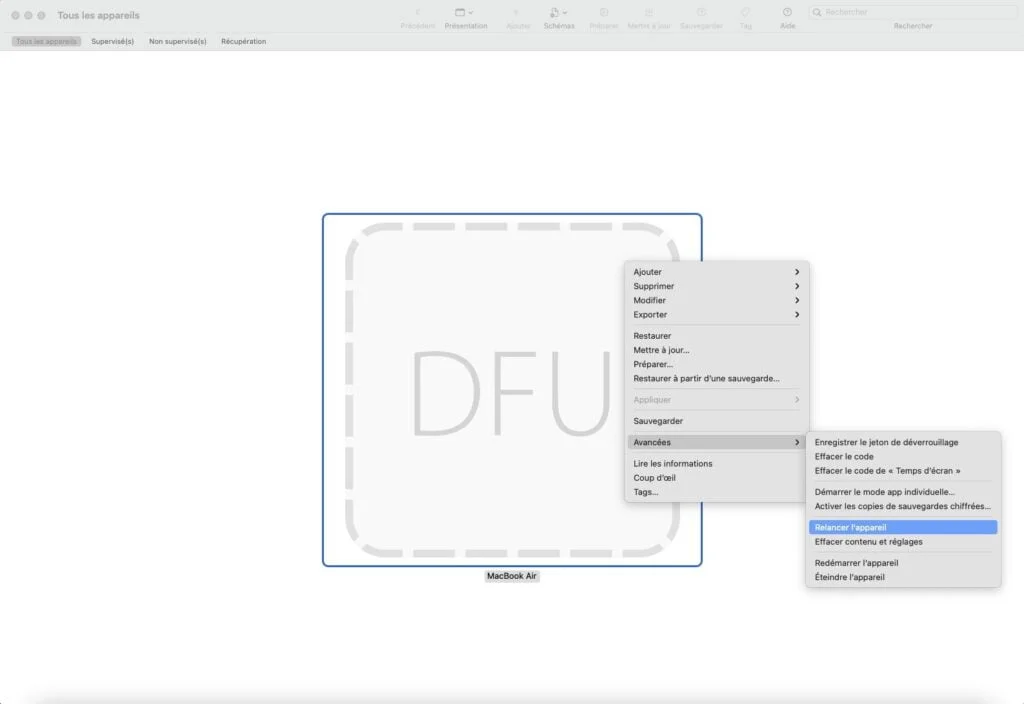
Task: Open Aide from the toolbar
Action: 787,14
